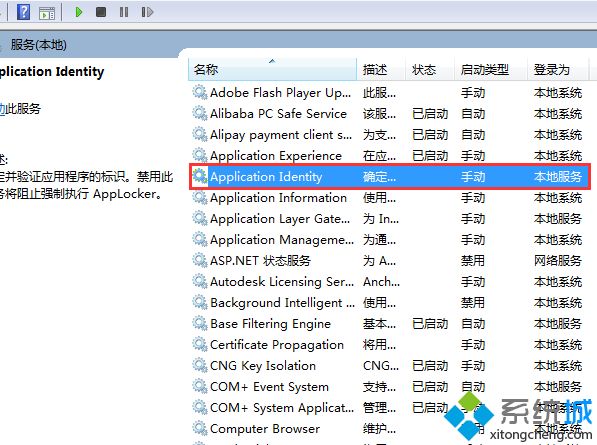Select Application Experience service name

[276, 155]
